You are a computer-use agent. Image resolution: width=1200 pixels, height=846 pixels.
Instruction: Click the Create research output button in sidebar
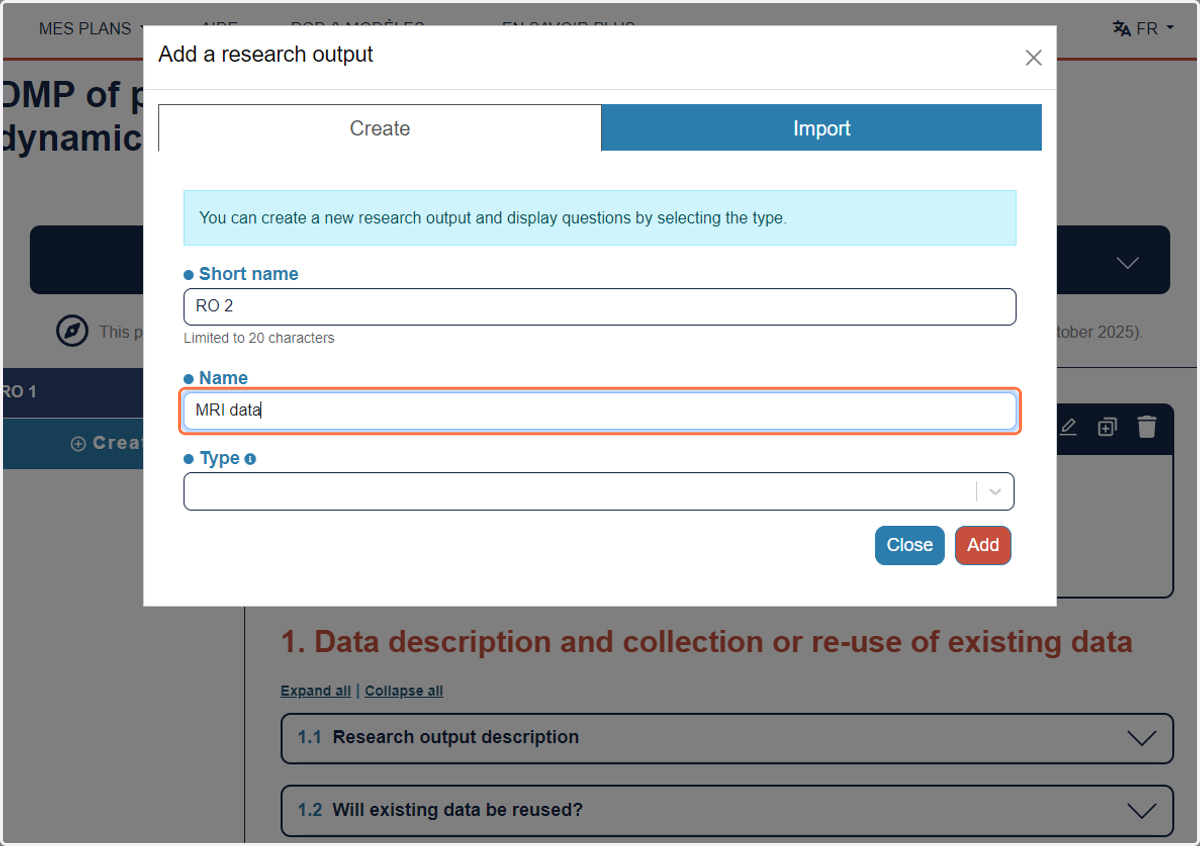[x=74, y=443]
